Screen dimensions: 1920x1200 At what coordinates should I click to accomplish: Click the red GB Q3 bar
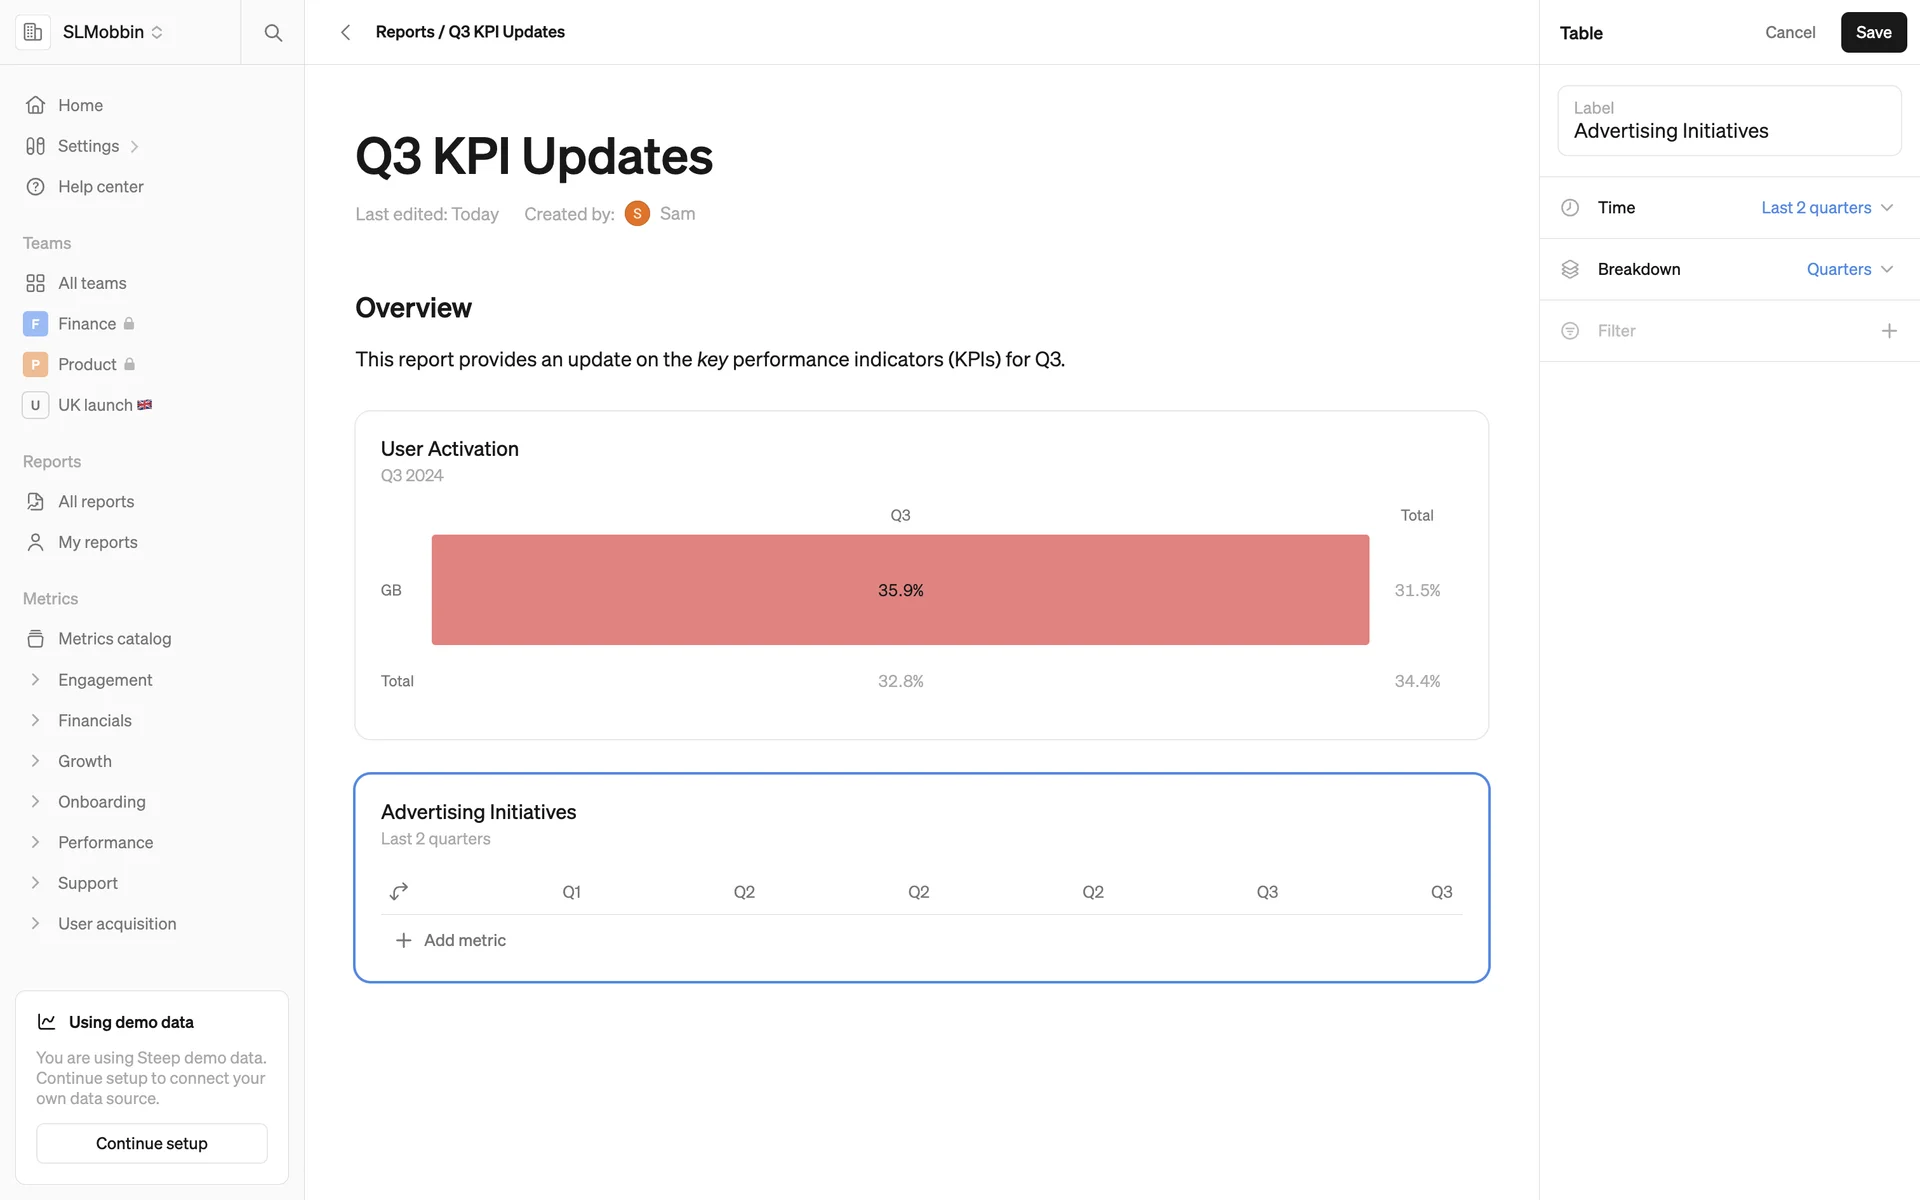[x=900, y=590]
